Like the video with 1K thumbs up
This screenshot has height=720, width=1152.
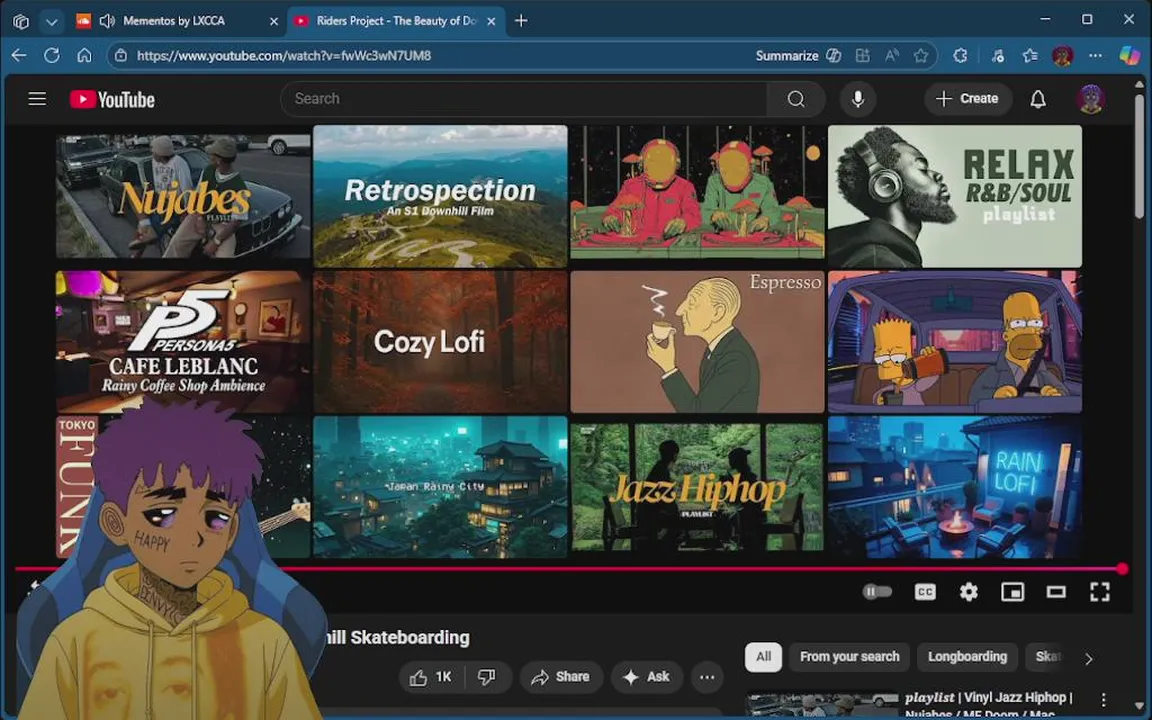(x=431, y=677)
